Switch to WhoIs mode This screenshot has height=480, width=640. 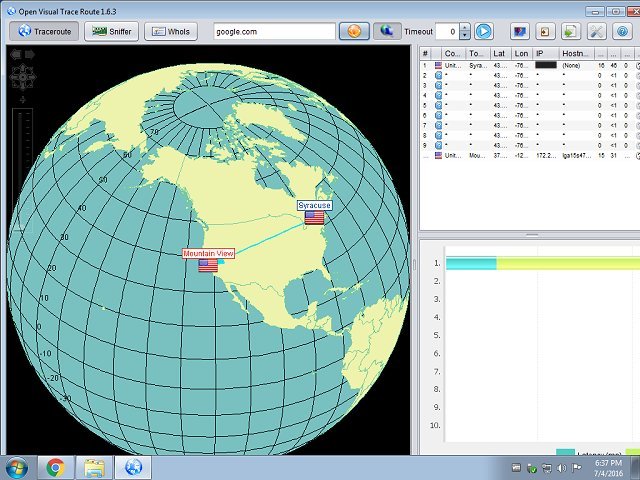pyautogui.click(x=170, y=31)
